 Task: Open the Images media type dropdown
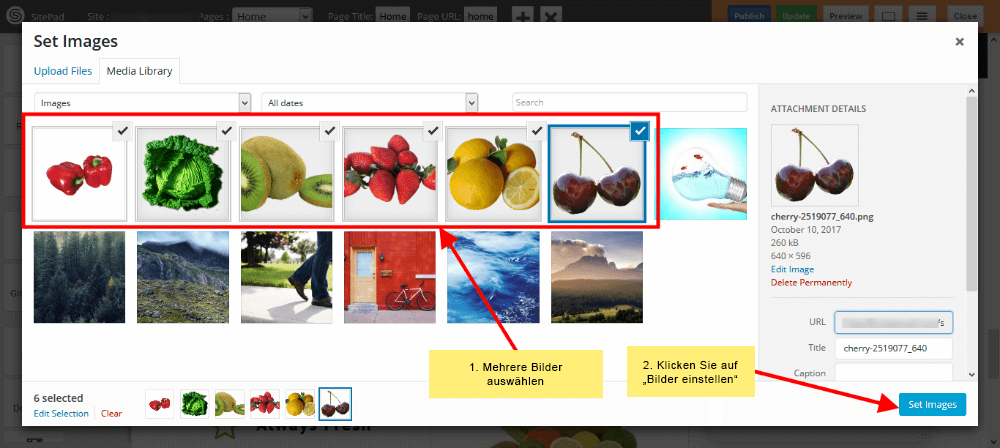click(142, 102)
